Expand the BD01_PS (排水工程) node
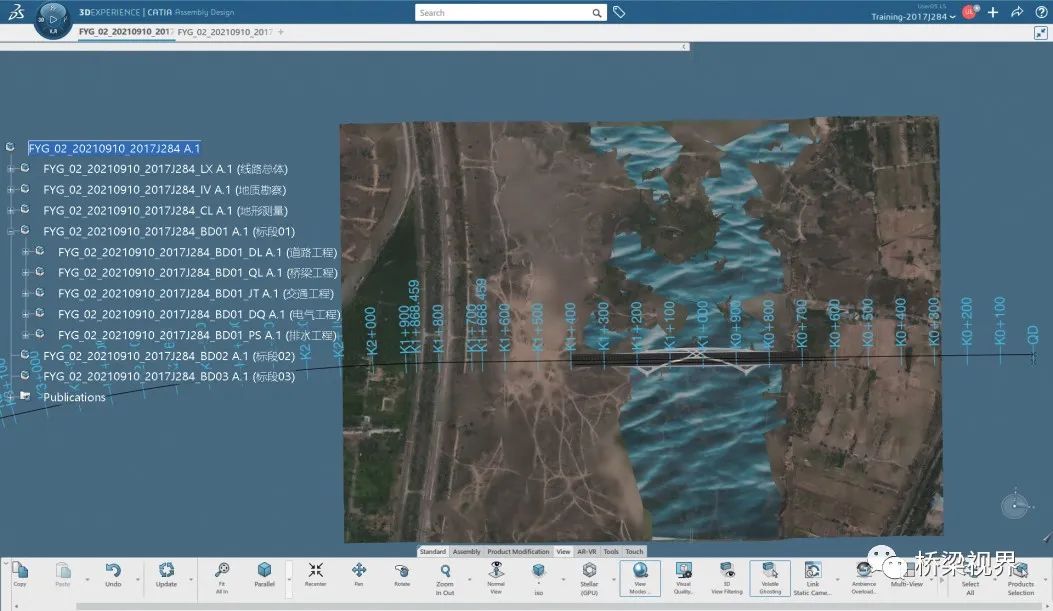The width and height of the screenshot is (1053, 611). pos(26,335)
